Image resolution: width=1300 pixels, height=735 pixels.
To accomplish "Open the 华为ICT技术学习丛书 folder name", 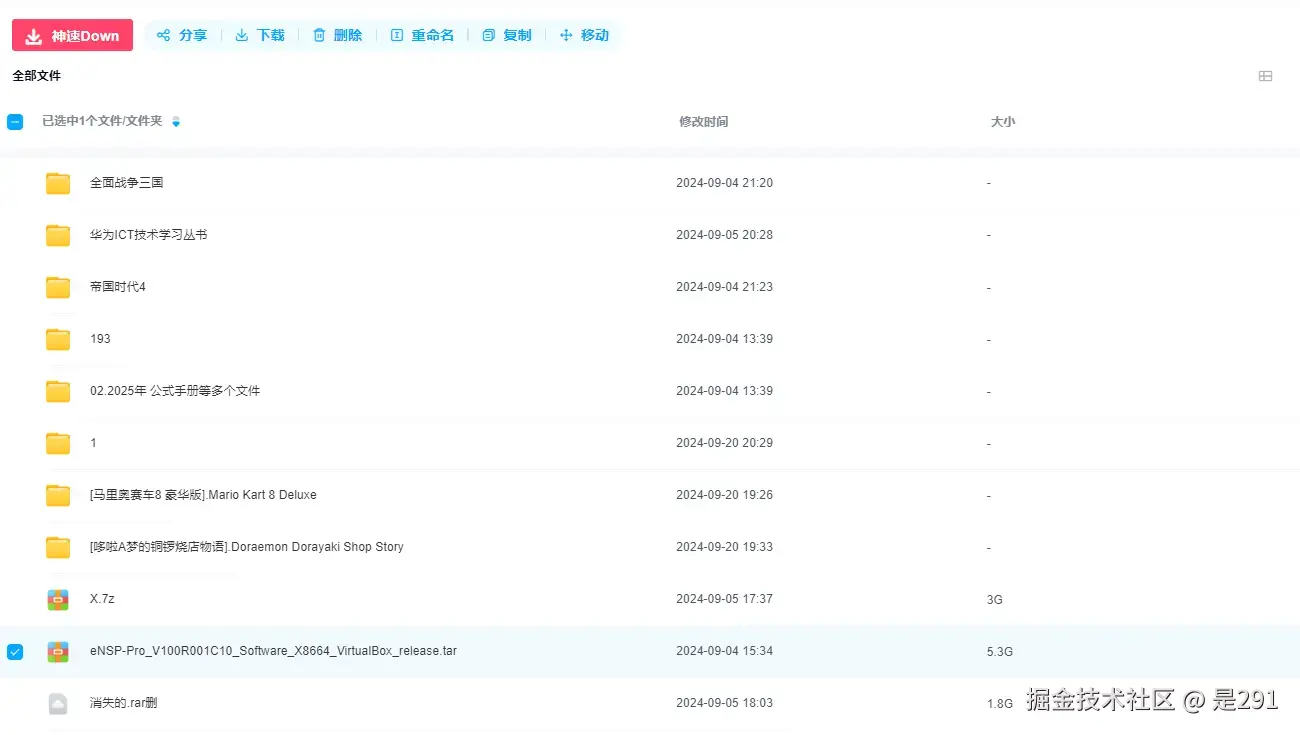I will (x=148, y=235).
